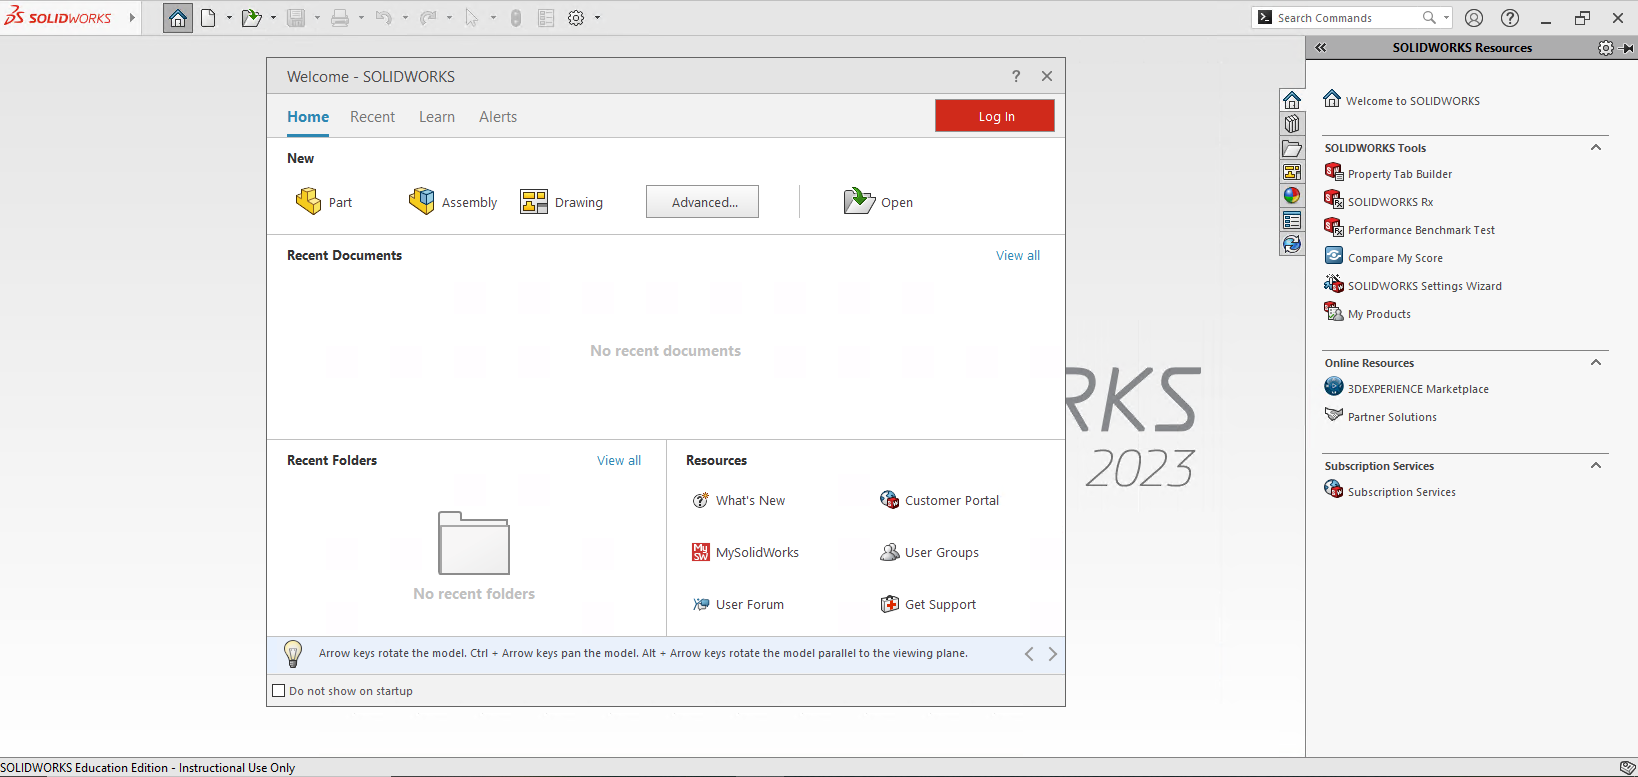Screen dimensions: 1638x777
Task: Create a new Drawing document
Action: click(x=562, y=202)
